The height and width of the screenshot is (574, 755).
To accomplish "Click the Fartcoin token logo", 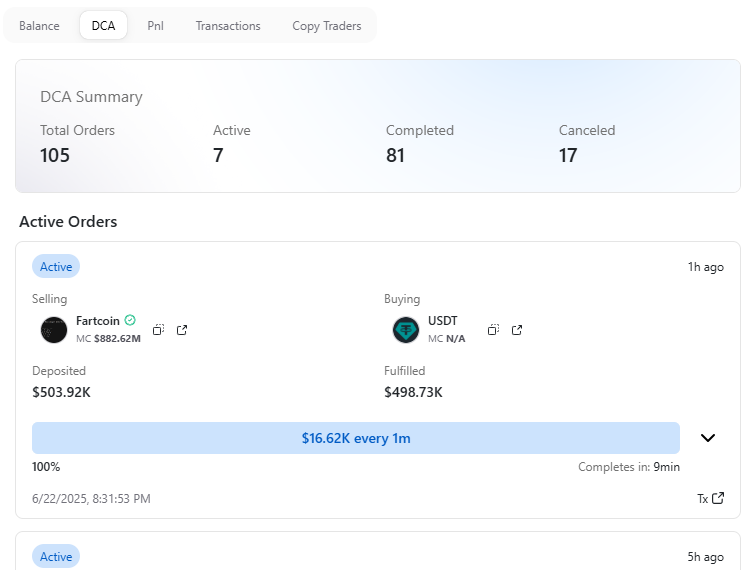I will [x=54, y=330].
